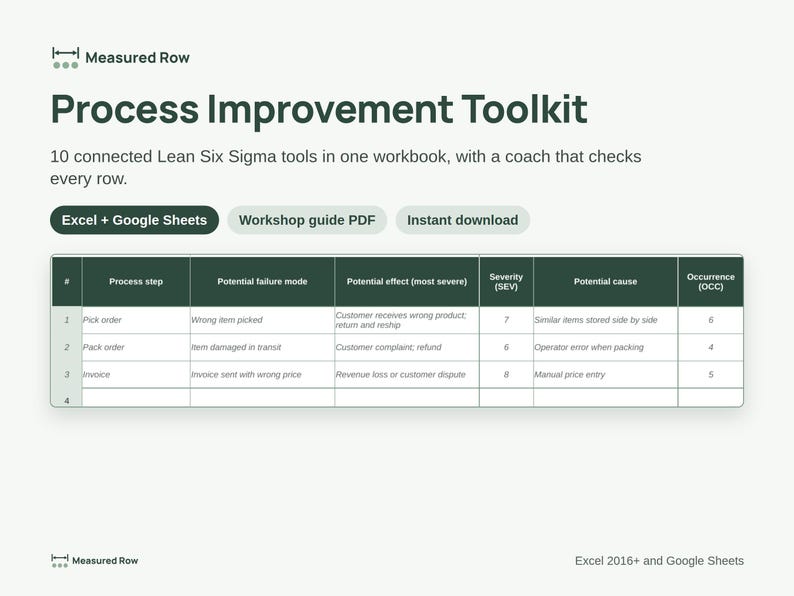Click the Excel 2016+ and Google Sheets footer text
Image resolution: width=794 pixels, height=596 pixels.
tap(659, 561)
